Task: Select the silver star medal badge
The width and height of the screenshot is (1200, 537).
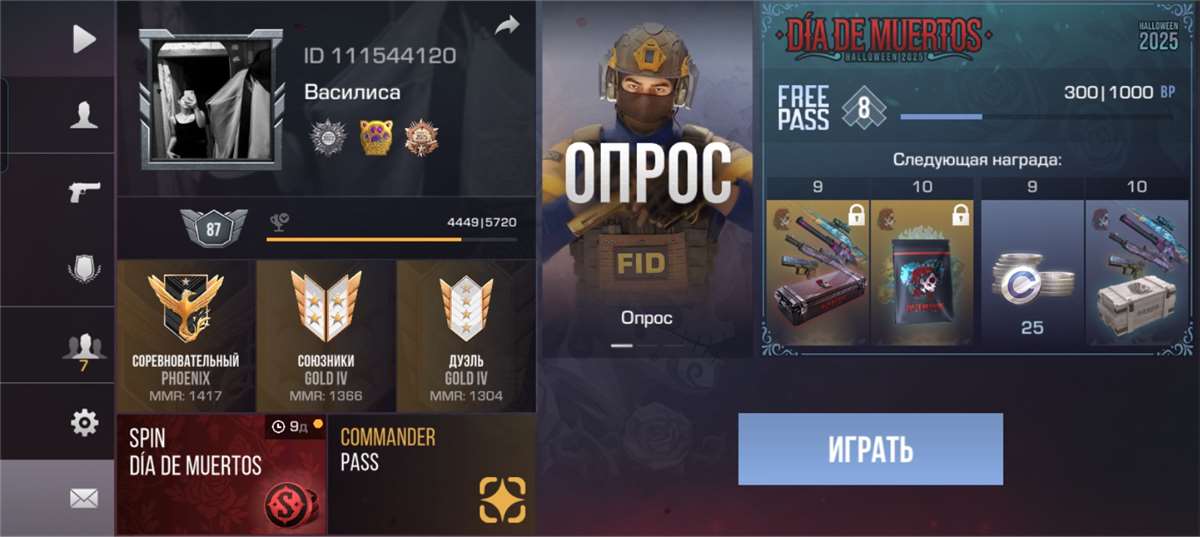Action: 325,137
